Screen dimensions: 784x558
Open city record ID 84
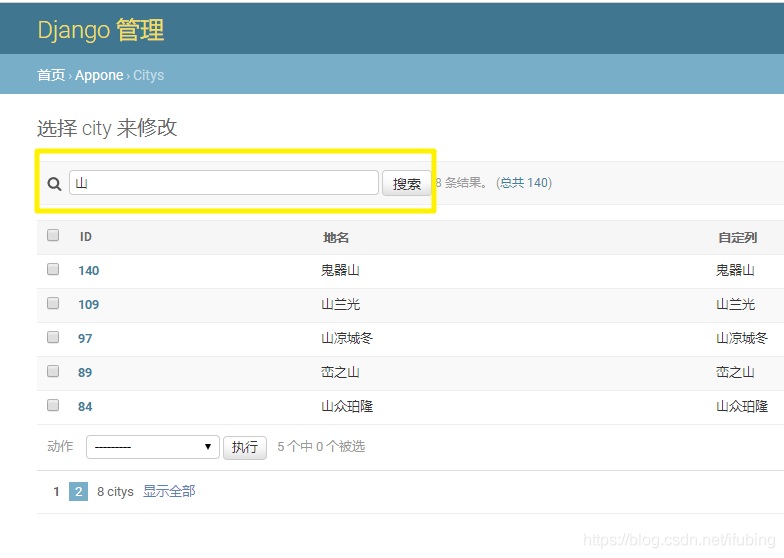click(85, 406)
